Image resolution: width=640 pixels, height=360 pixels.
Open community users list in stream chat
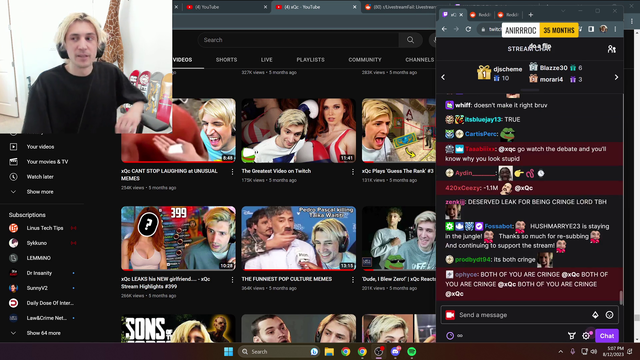pos(611,49)
